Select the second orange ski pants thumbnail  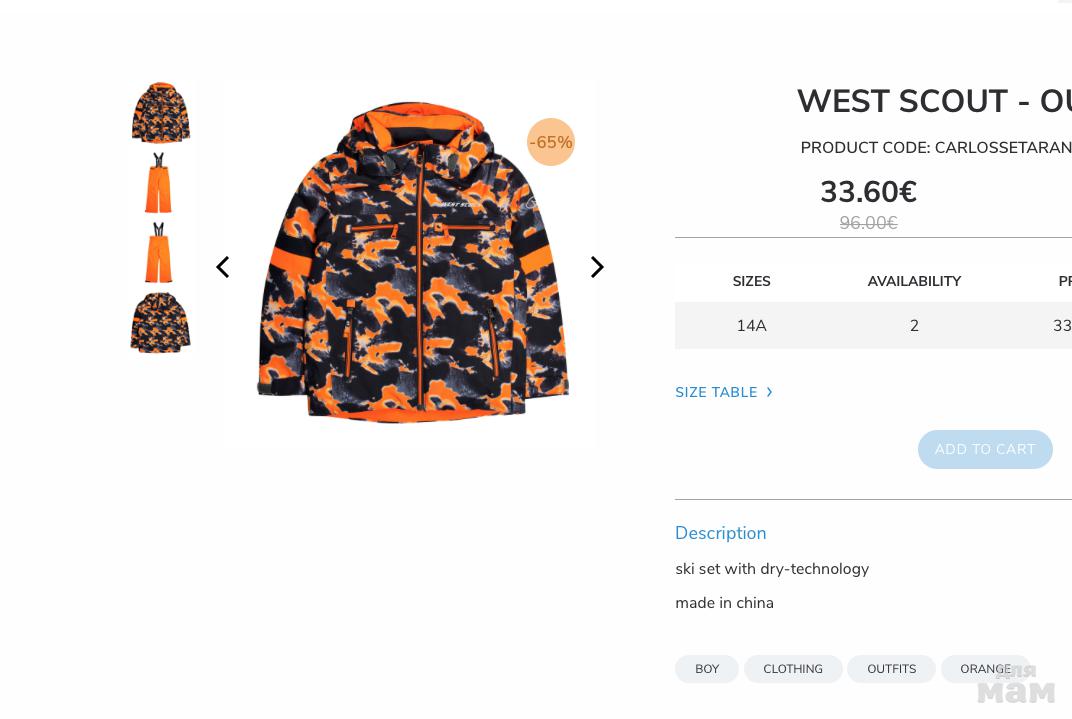tap(158, 253)
